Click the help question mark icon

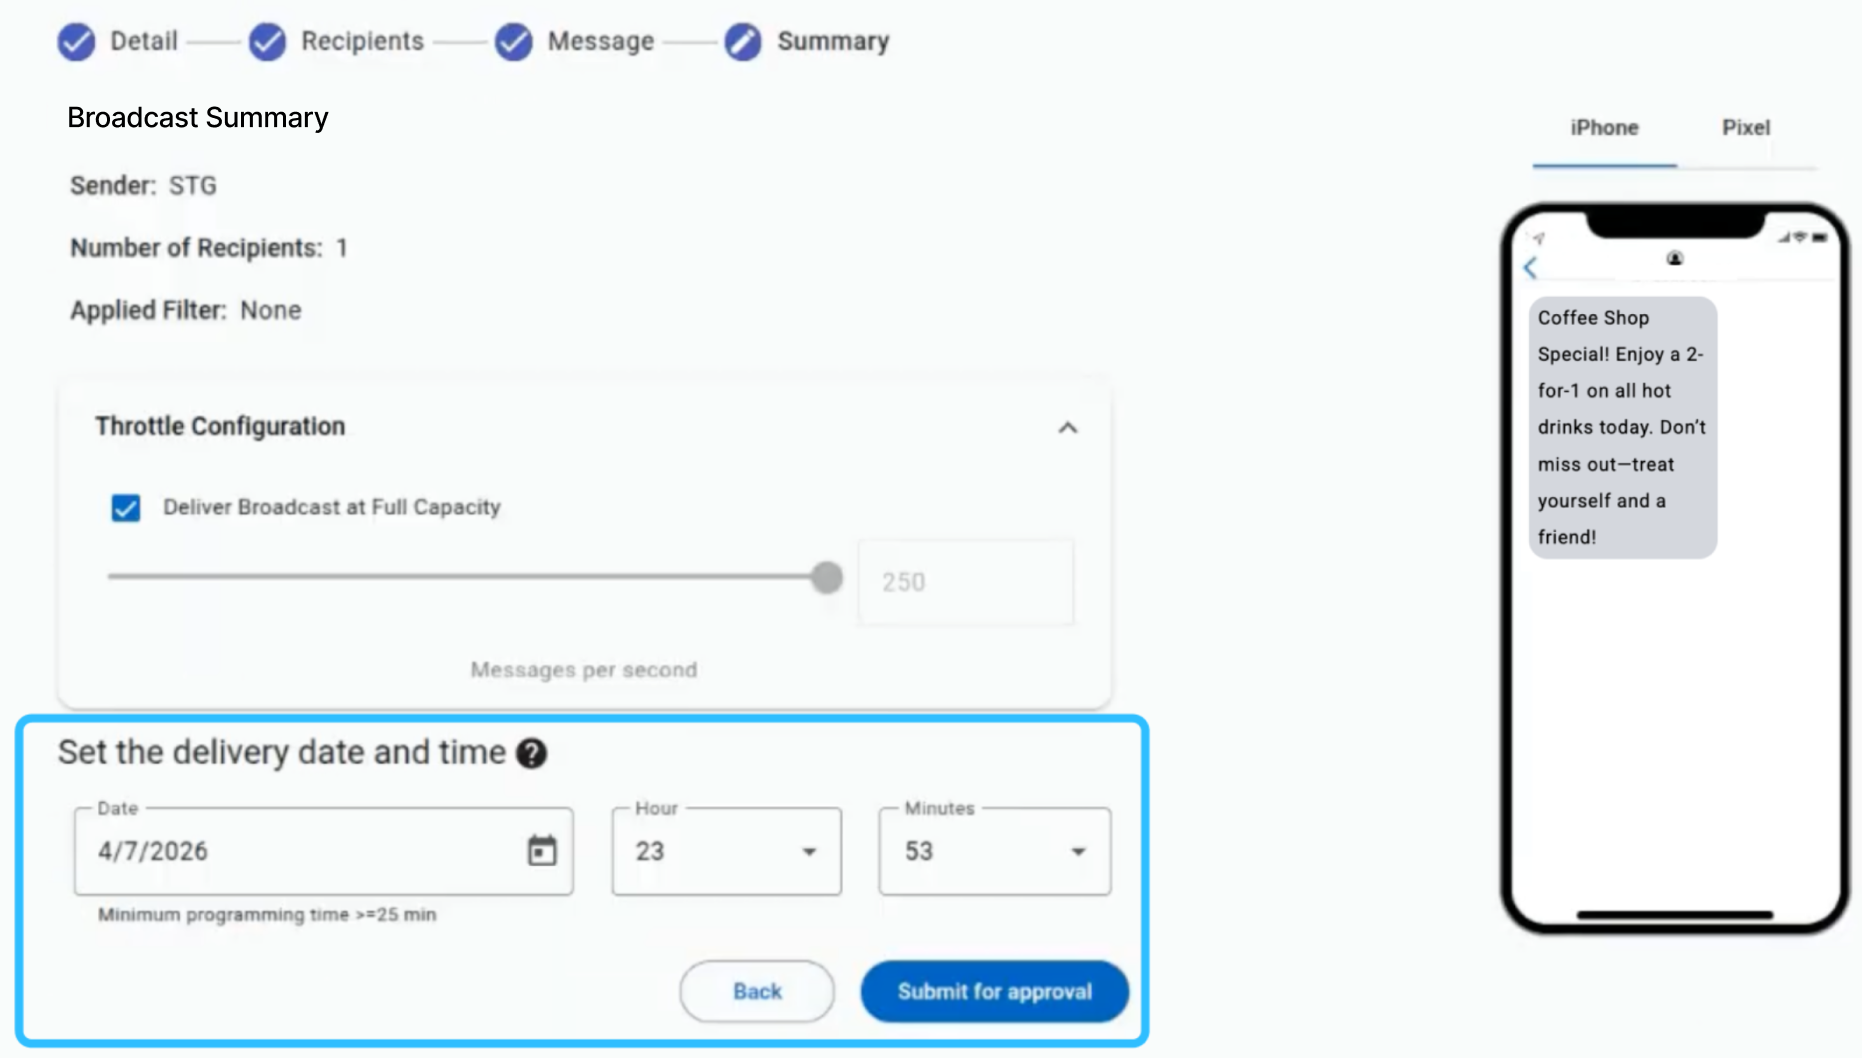click(532, 753)
